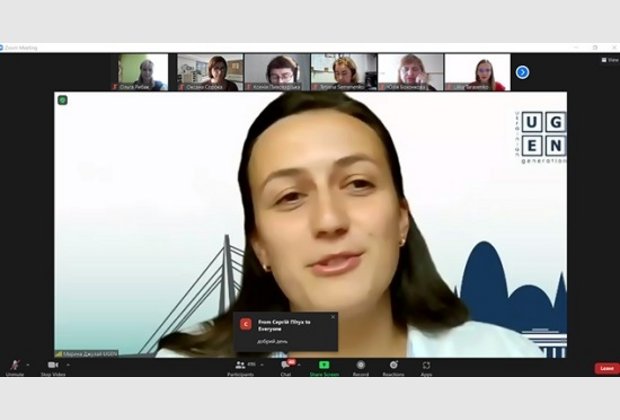Image resolution: width=620 pixels, height=420 pixels.
Task: Show next participants with blue arrow
Action: click(522, 72)
